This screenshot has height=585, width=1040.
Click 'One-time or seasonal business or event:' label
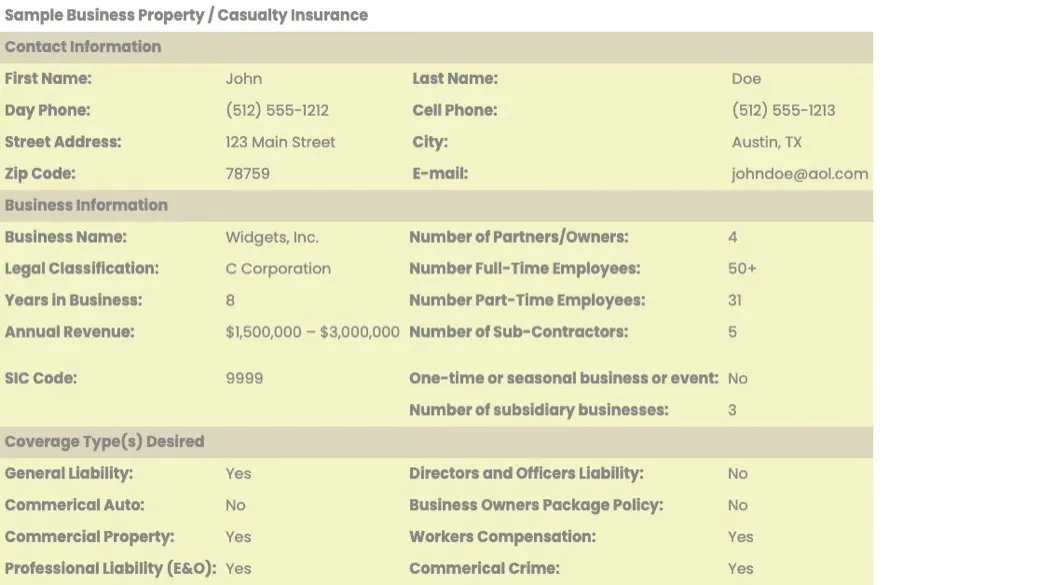coord(563,378)
